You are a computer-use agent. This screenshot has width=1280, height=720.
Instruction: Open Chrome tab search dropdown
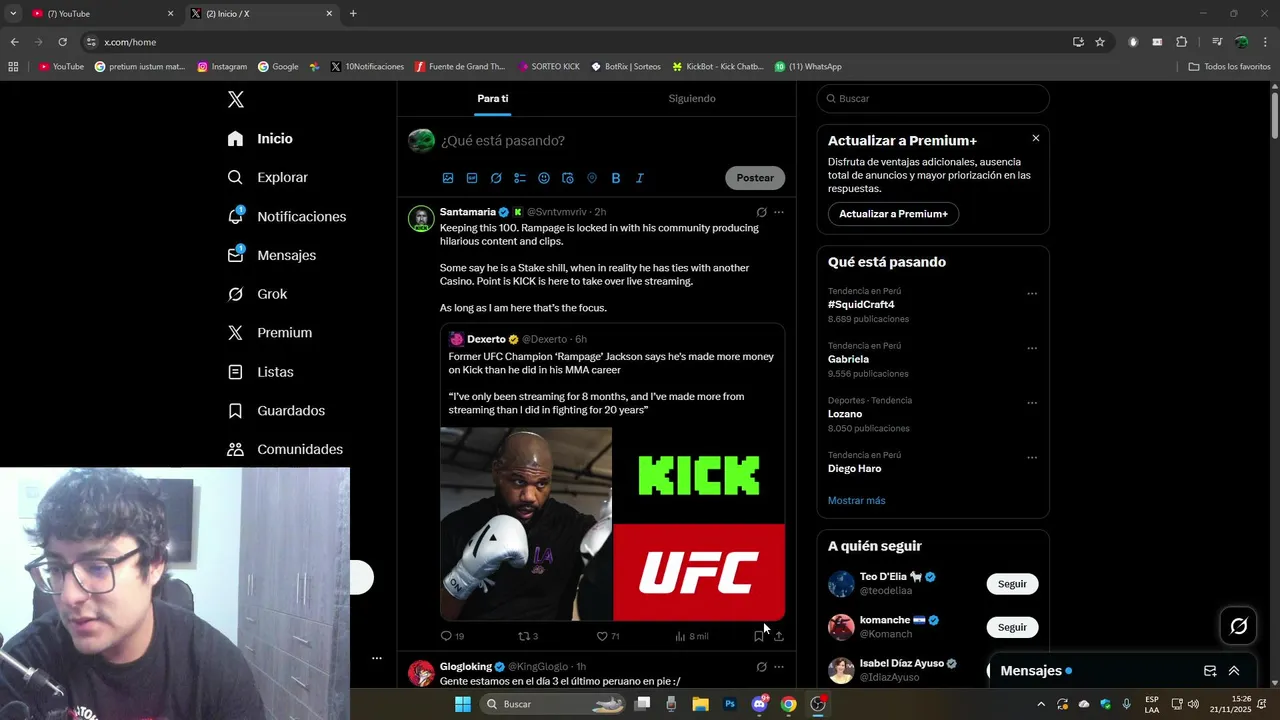13,13
